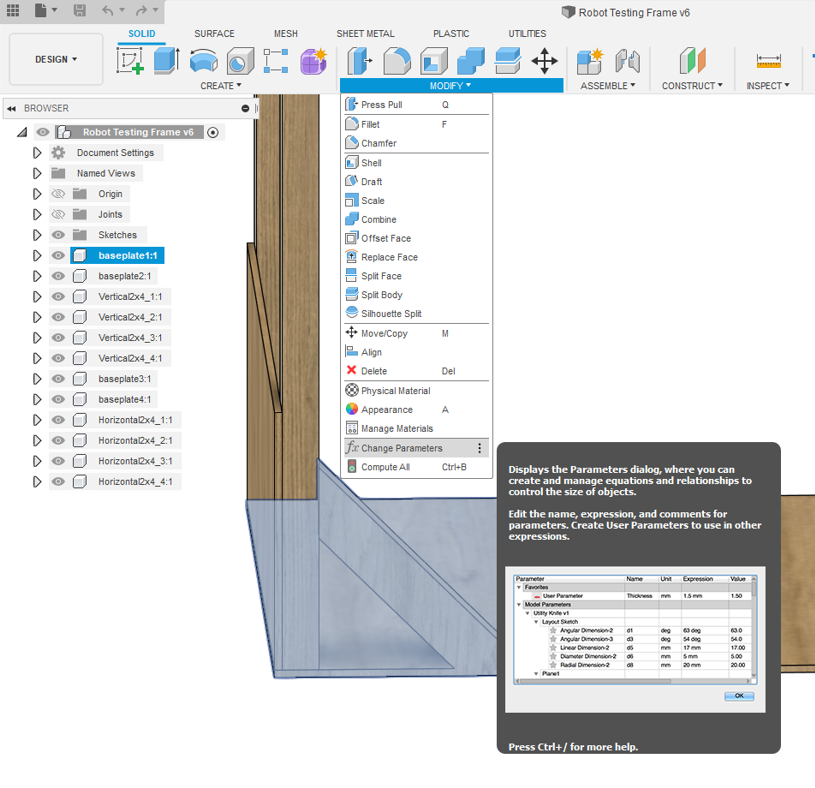The width and height of the screenshot is (815, 788).
Task: Click the Press Pull toolbar icon
Action: point(360,60)
